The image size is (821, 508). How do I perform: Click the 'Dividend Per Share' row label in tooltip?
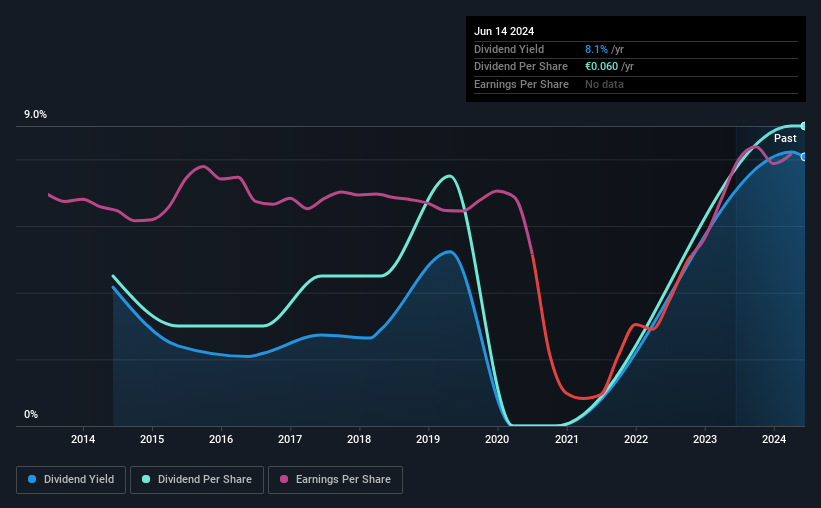click(520, 67)
